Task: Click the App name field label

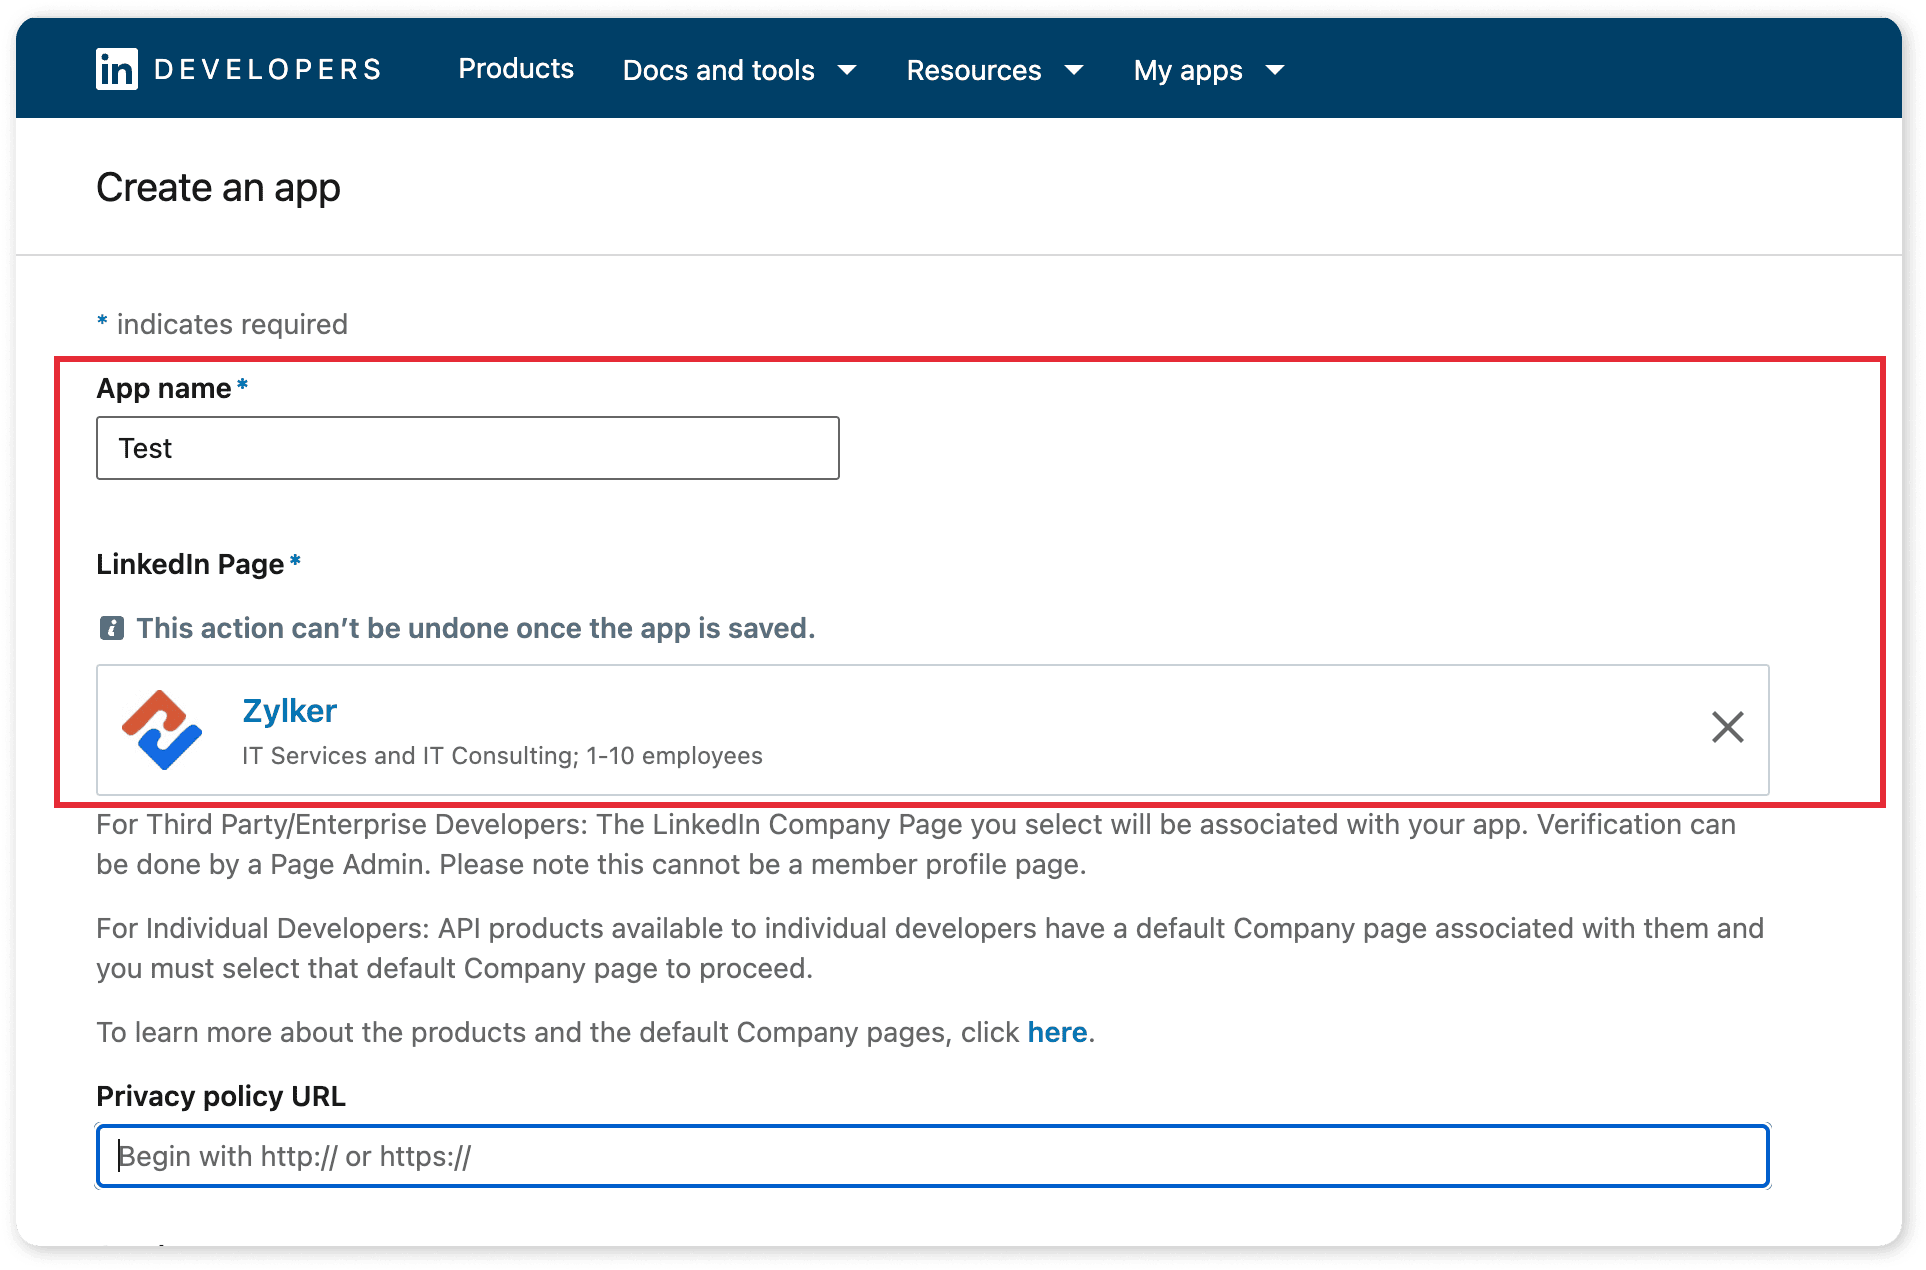Action: (x=164, y=388)
